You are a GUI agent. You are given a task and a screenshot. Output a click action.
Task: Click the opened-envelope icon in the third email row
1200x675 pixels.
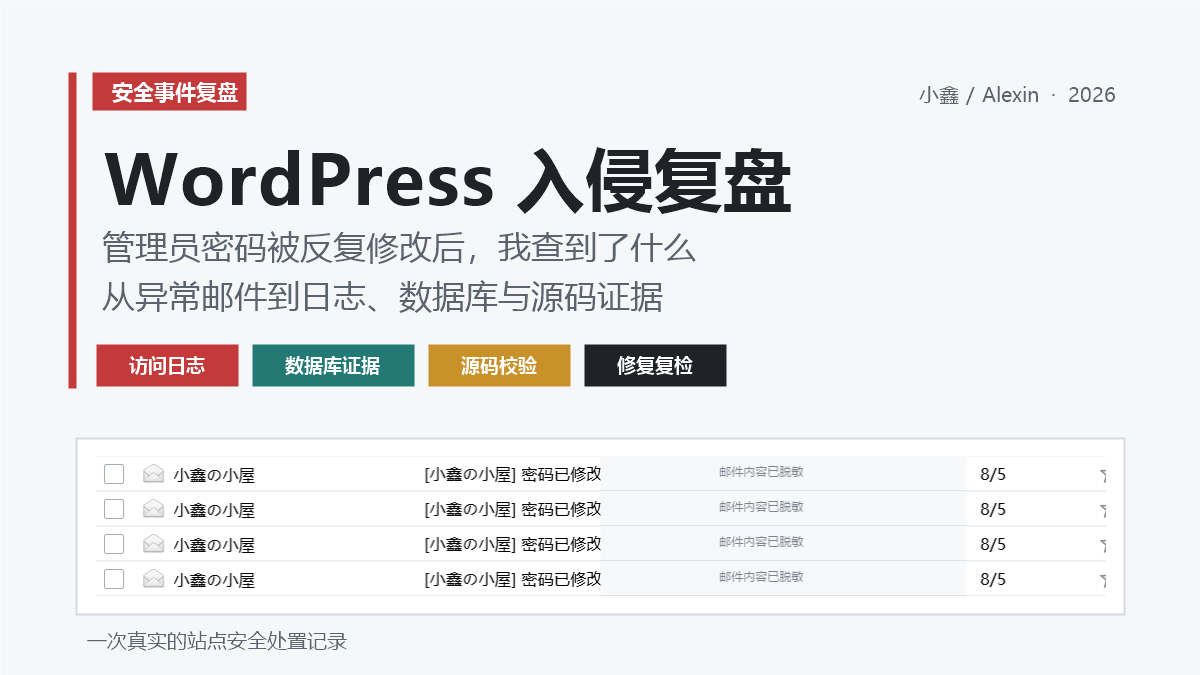point(153,544)
